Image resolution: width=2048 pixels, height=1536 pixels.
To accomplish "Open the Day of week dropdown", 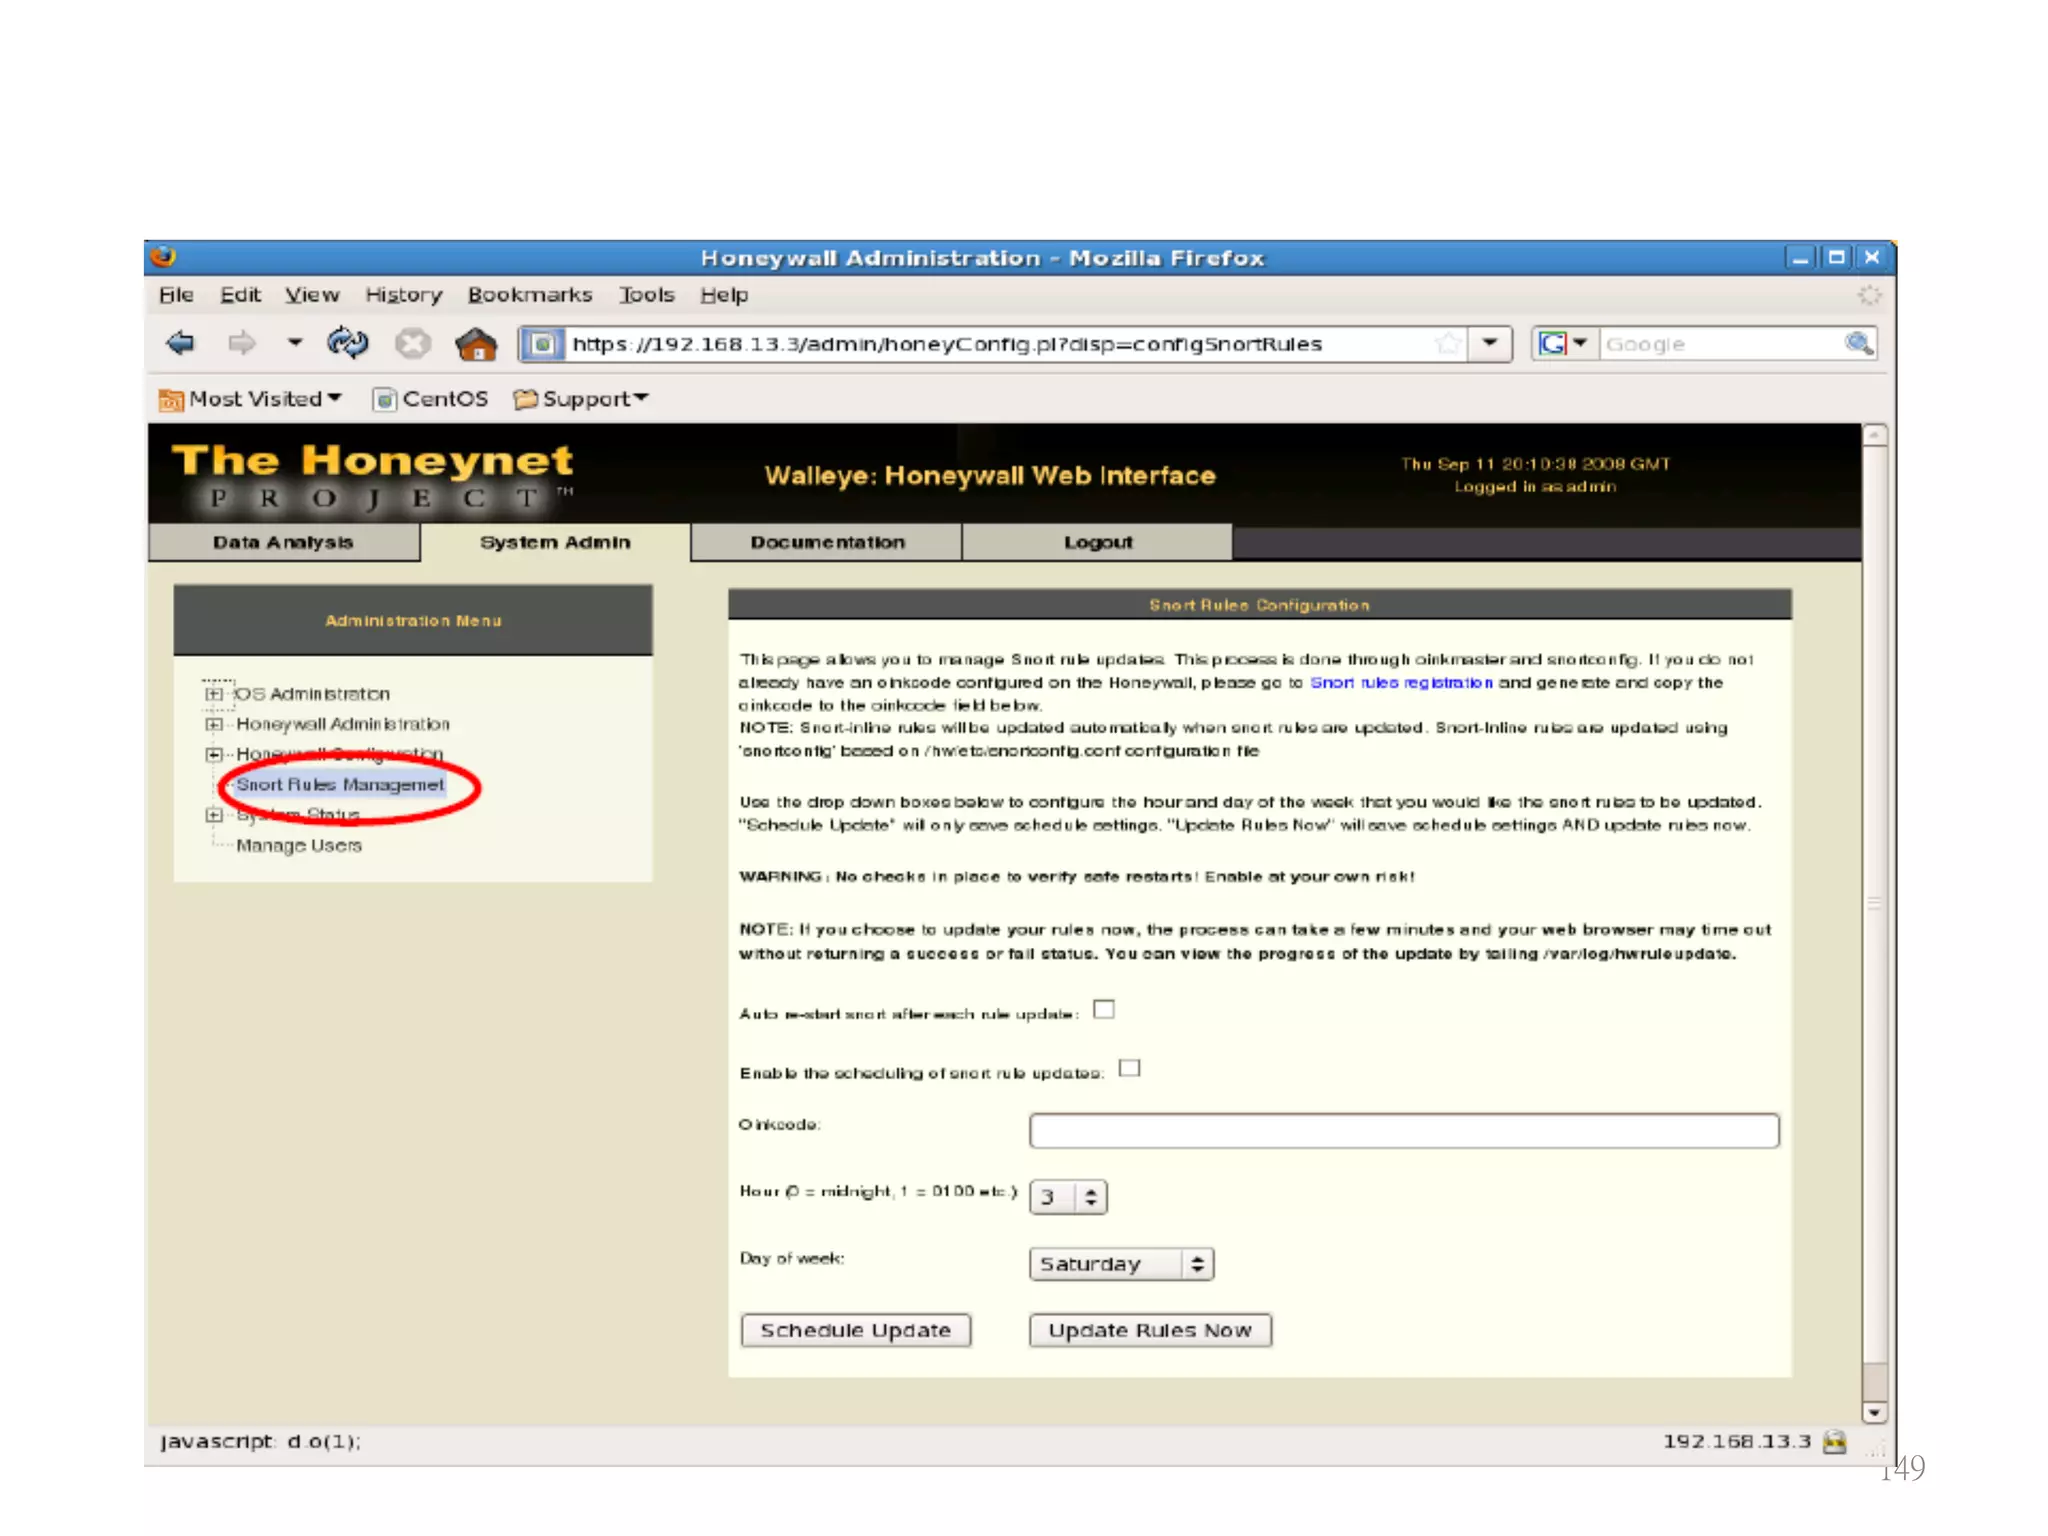I will click(1121, 1264).
